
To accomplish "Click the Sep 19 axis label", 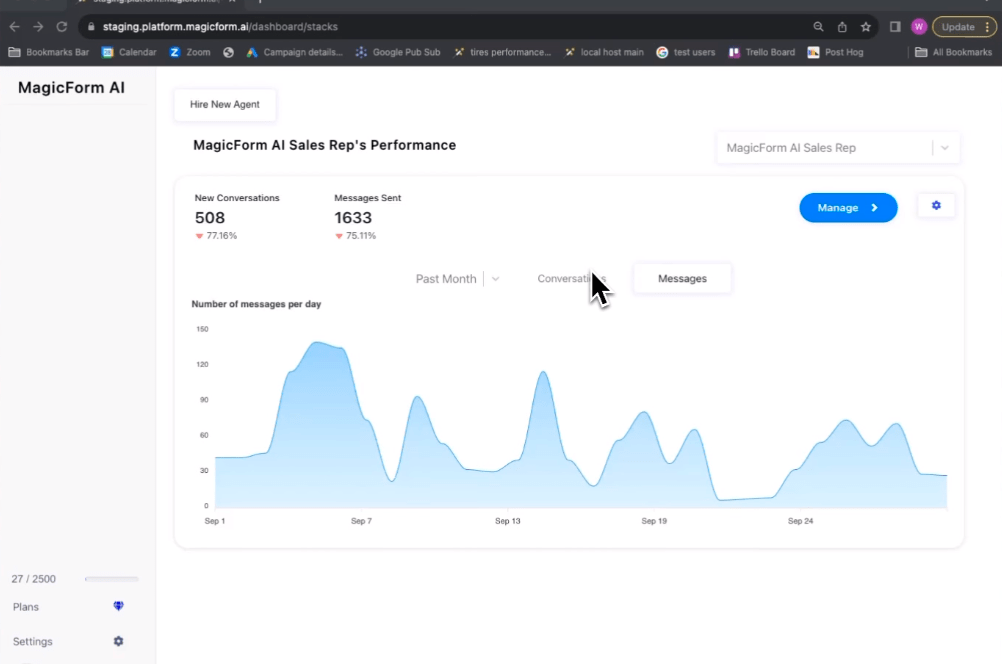I will (x=654, y=521).
